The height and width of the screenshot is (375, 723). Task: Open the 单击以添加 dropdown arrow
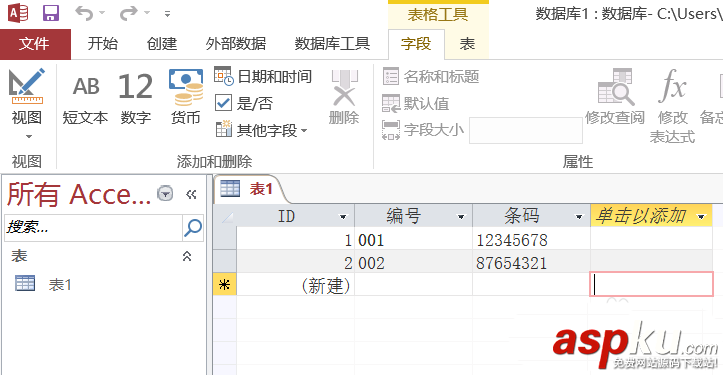click(x=701, y=217)
